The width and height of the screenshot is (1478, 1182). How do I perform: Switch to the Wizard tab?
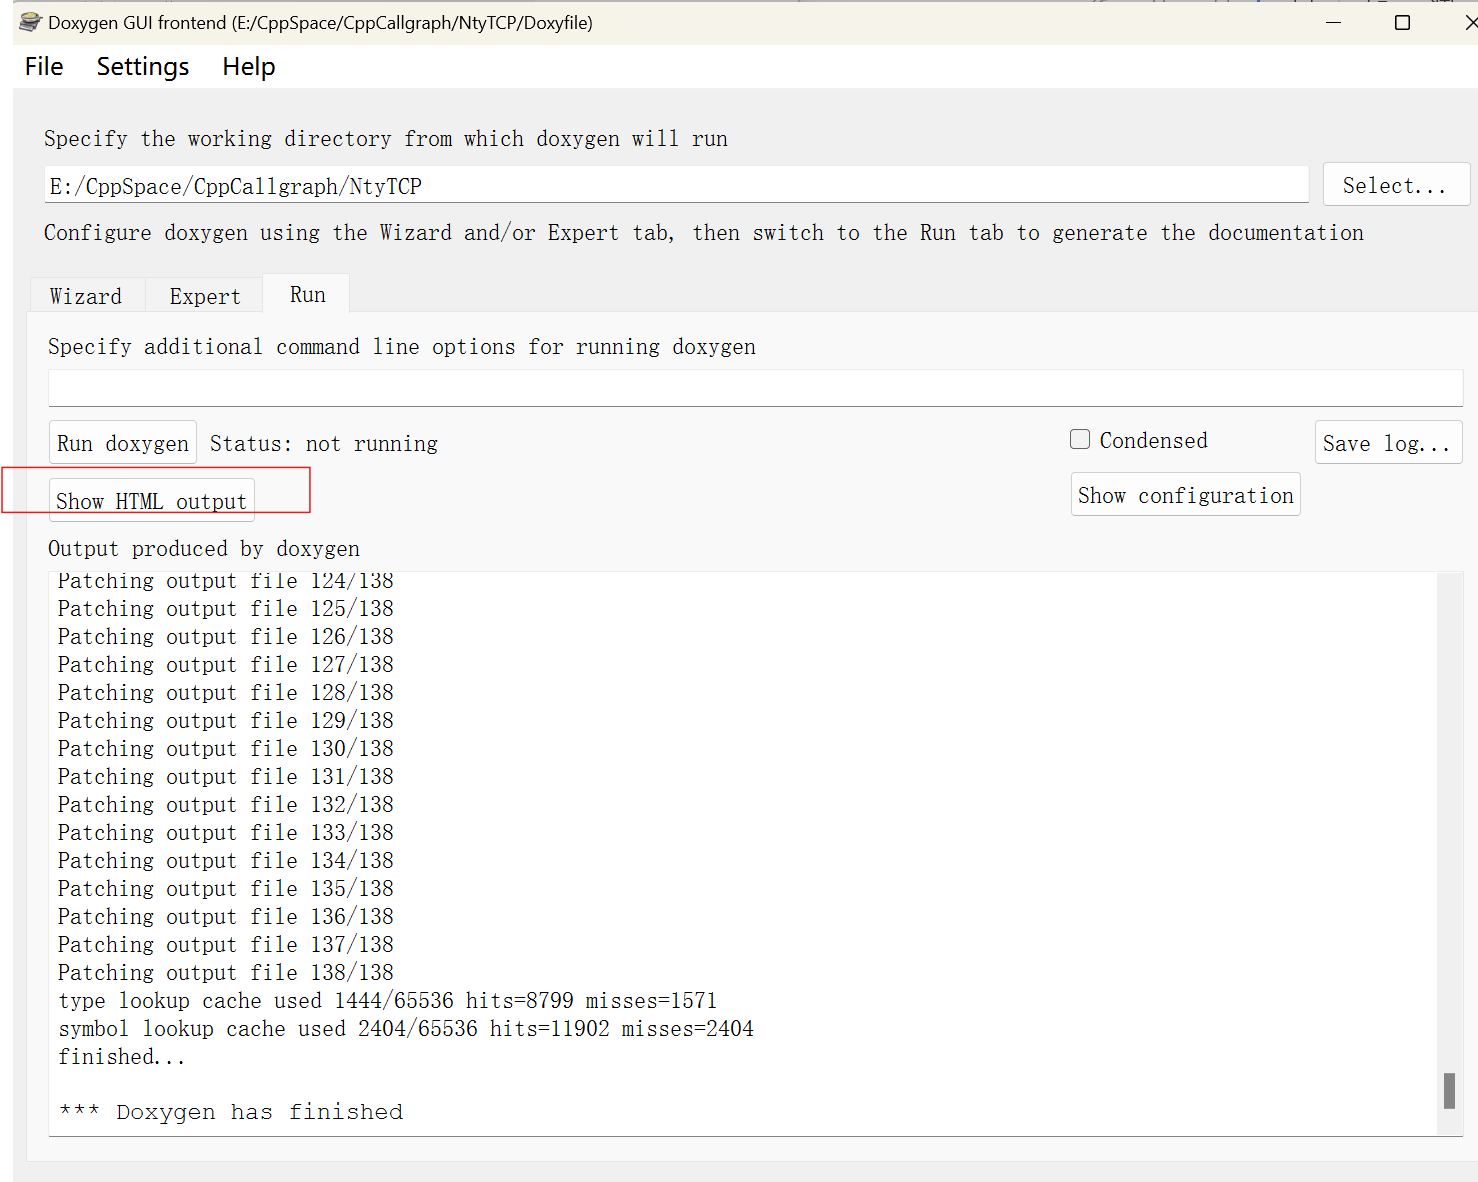(86, 296)
